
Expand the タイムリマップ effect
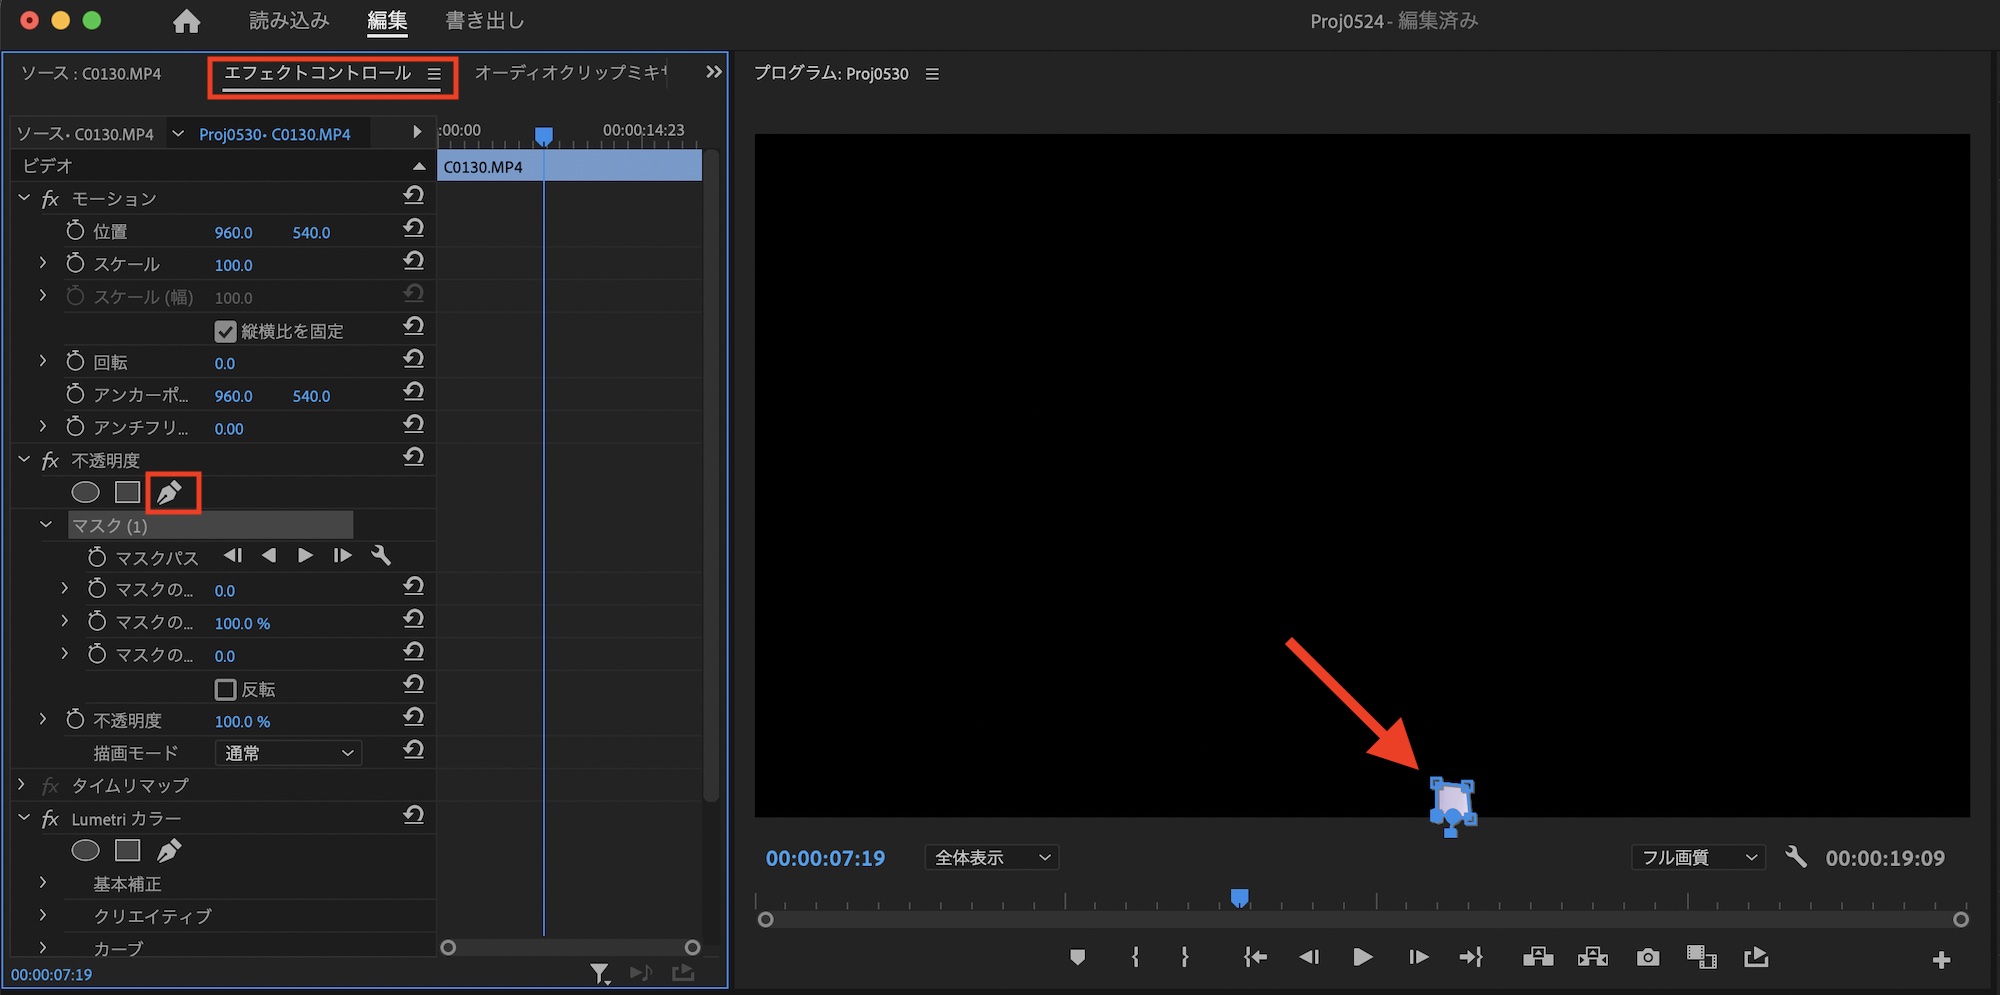tap(22, 786)
